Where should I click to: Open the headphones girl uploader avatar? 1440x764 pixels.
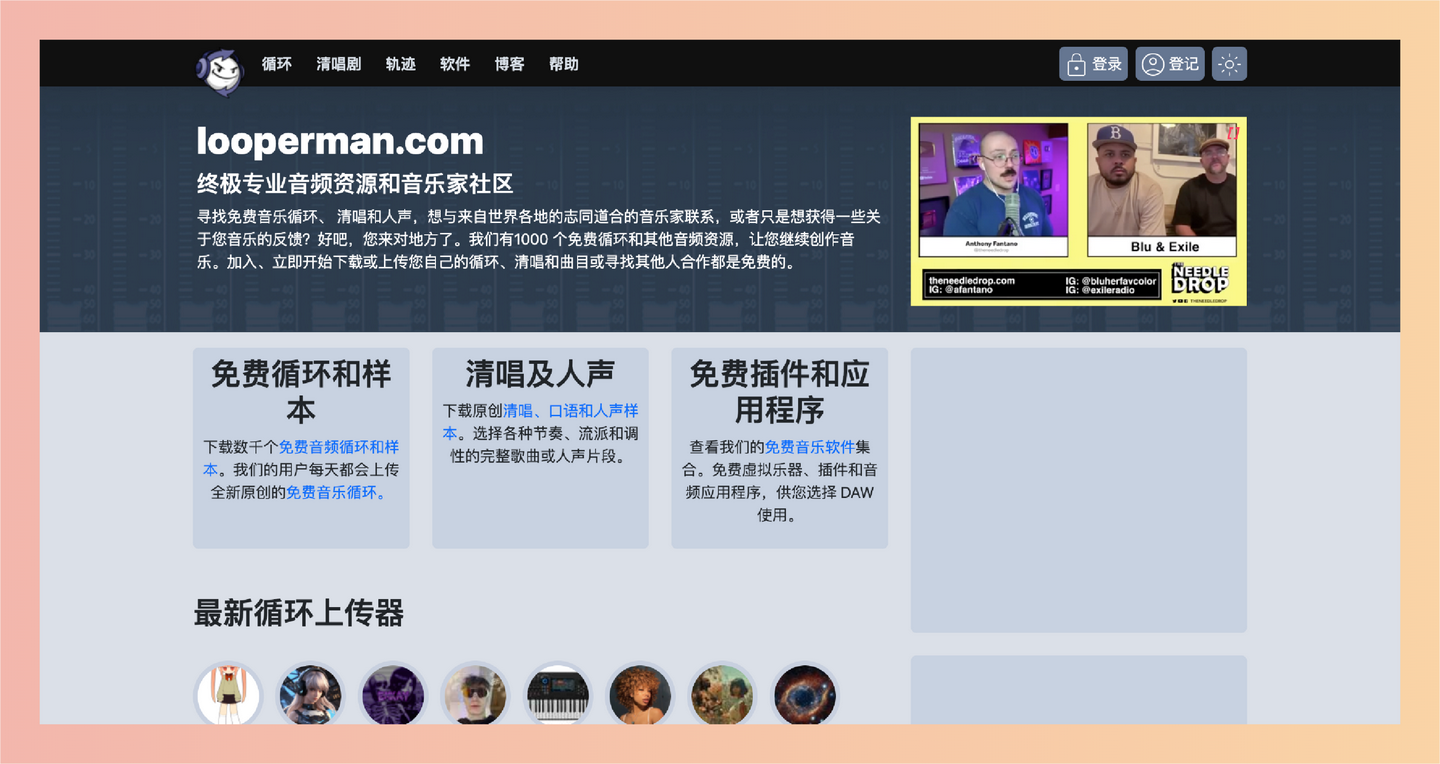(311, 694)
